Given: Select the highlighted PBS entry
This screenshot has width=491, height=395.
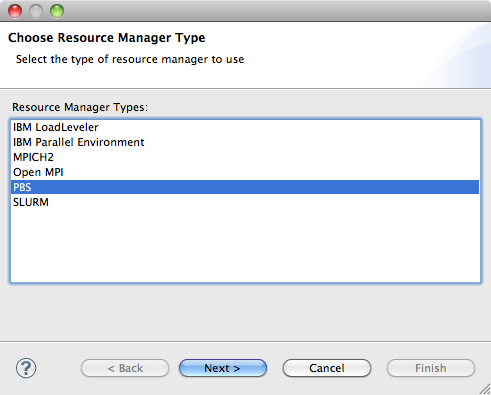Looking at the screenshot, I should coord(245,187).
